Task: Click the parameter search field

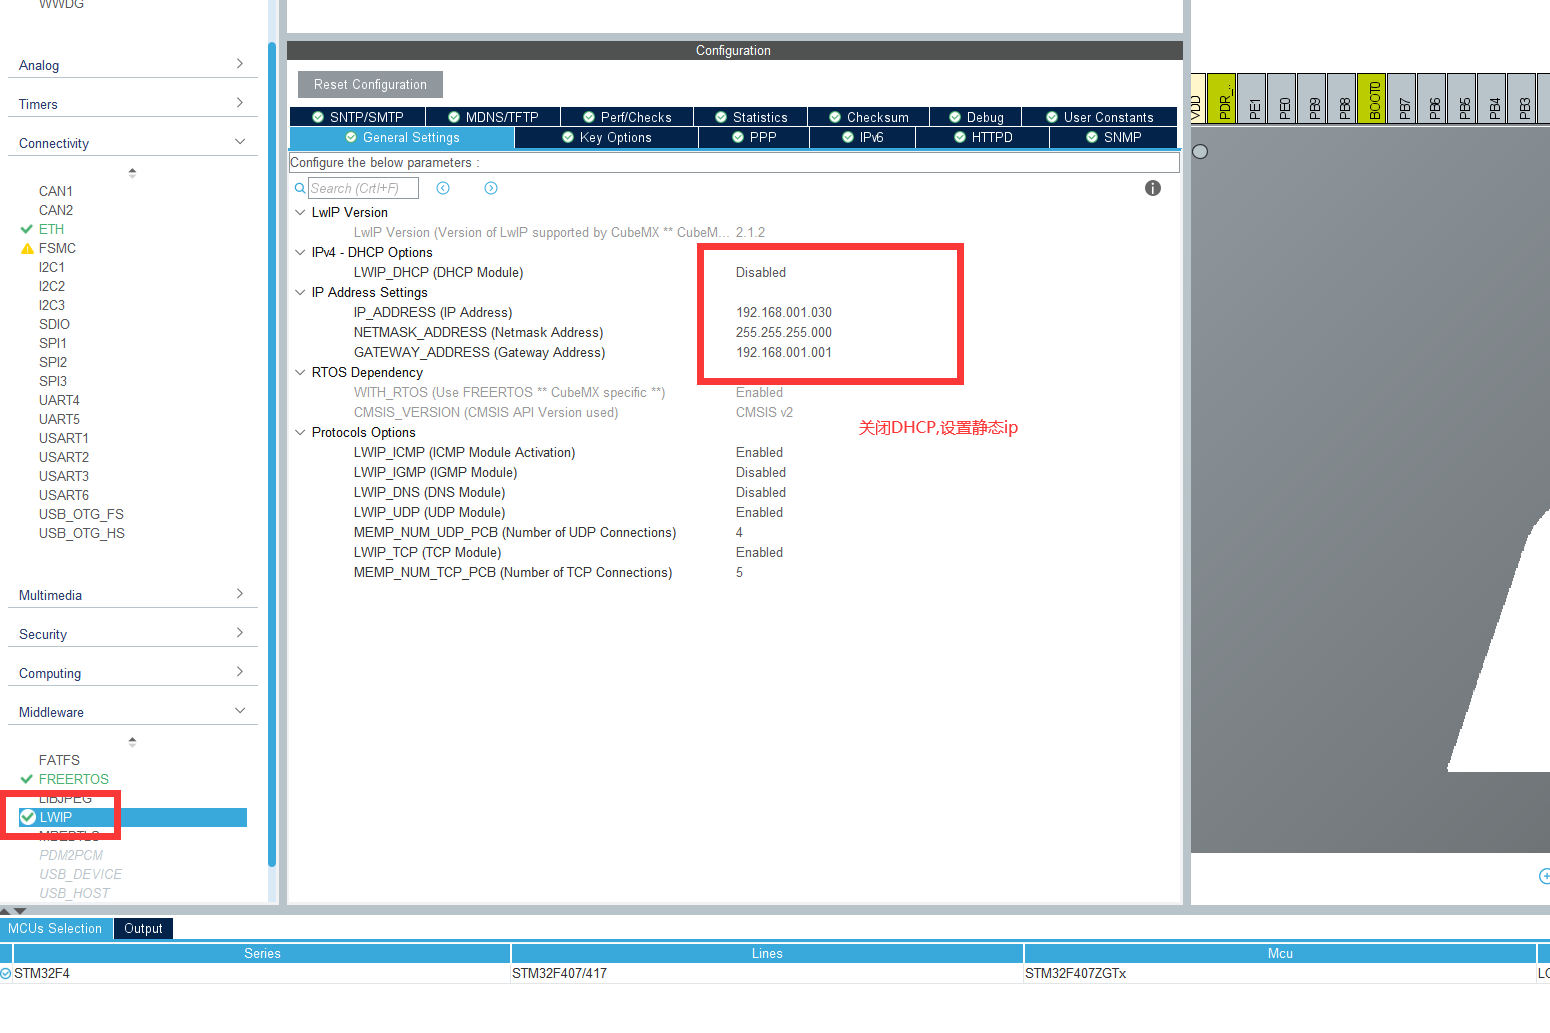Action: point(363,188)
